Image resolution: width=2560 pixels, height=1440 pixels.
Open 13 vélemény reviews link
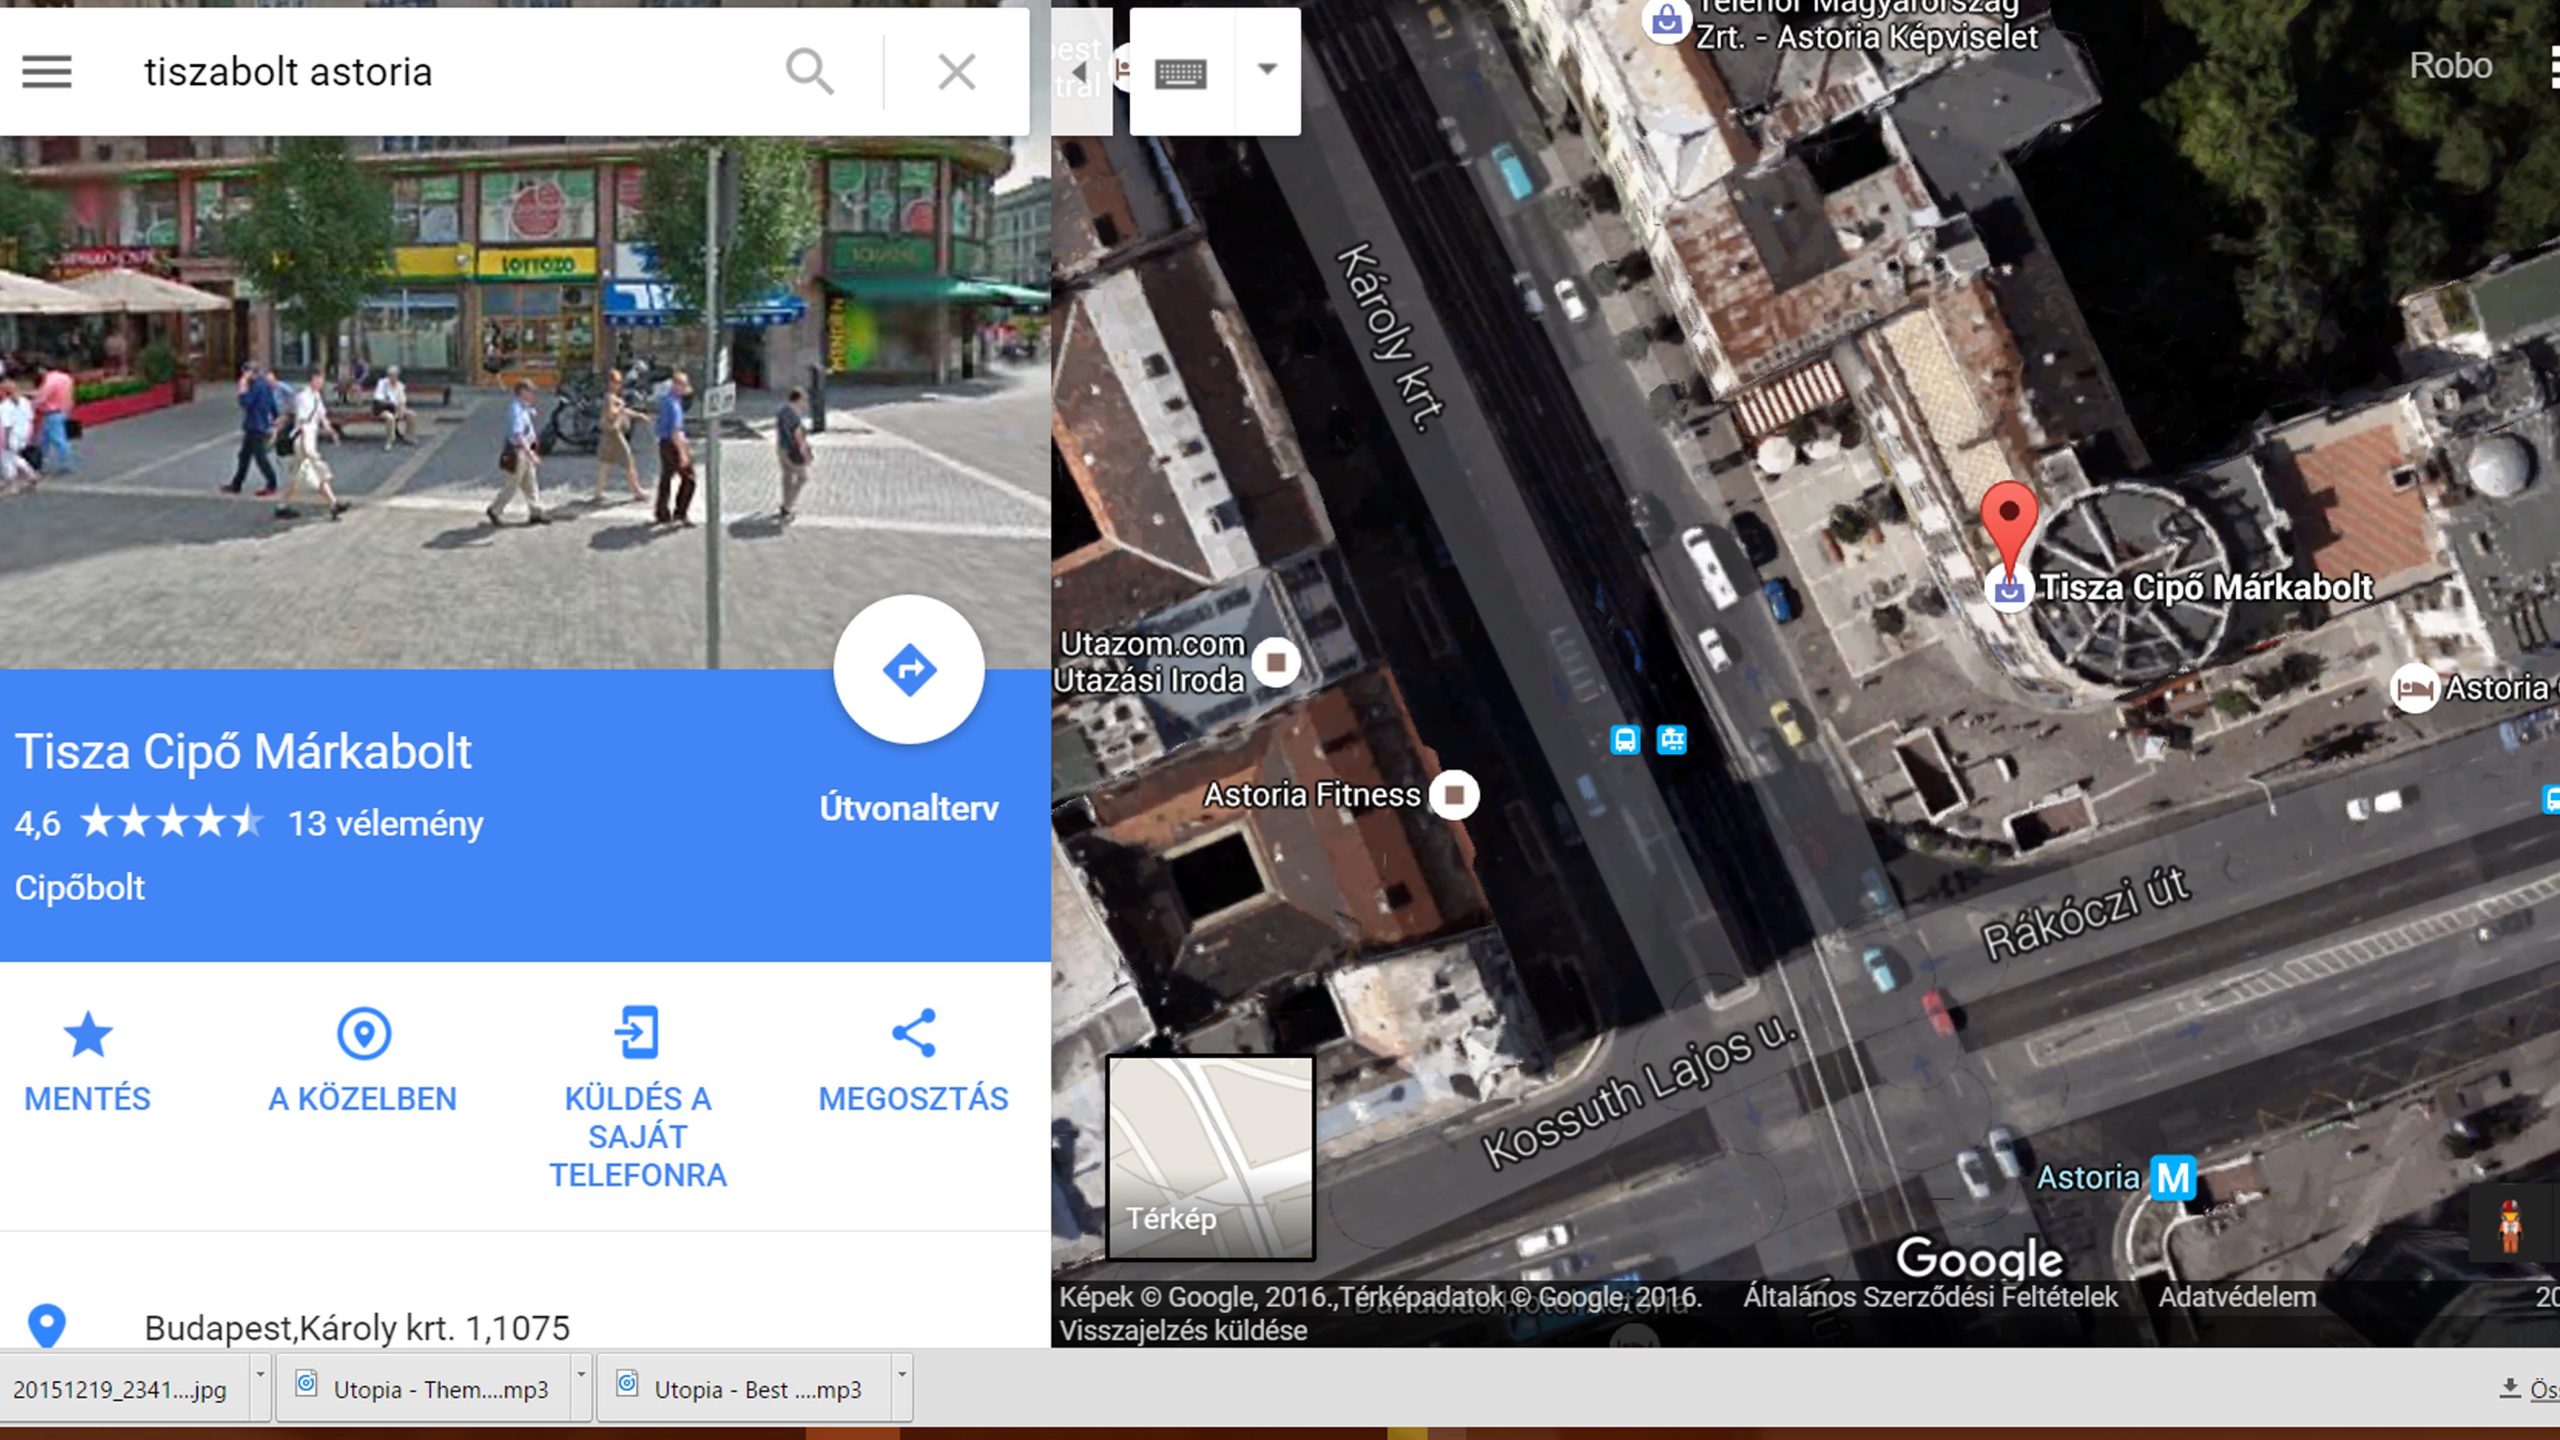385,823
